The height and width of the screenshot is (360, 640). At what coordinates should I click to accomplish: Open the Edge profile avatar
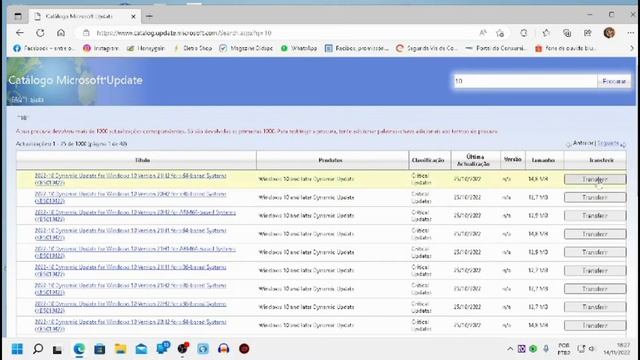(x=609, y=33)
